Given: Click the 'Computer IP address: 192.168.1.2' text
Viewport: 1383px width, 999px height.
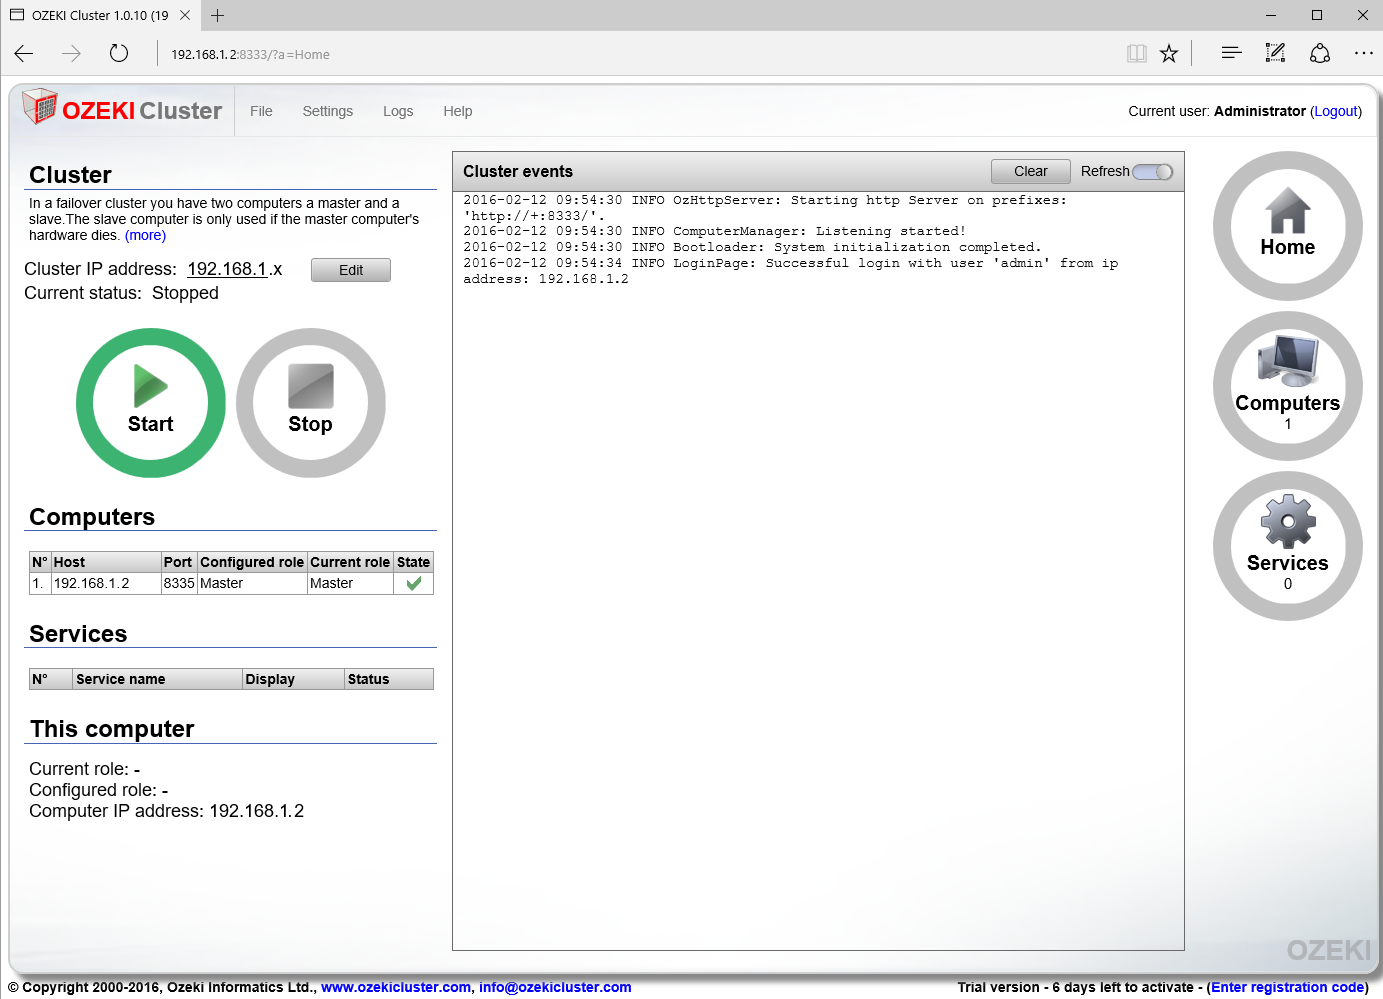Looking at the screenshot, I should (x=166, y=811).
